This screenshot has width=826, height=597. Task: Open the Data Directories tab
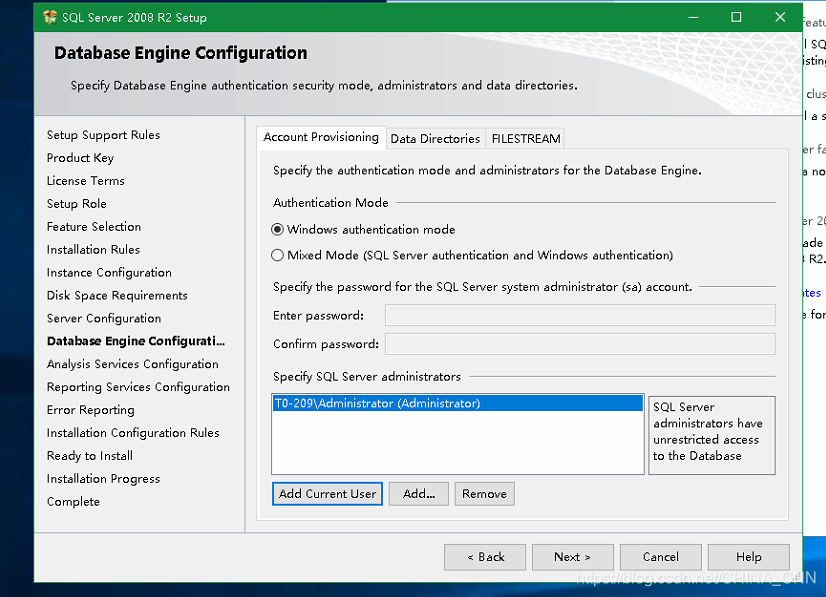point(435,139)
